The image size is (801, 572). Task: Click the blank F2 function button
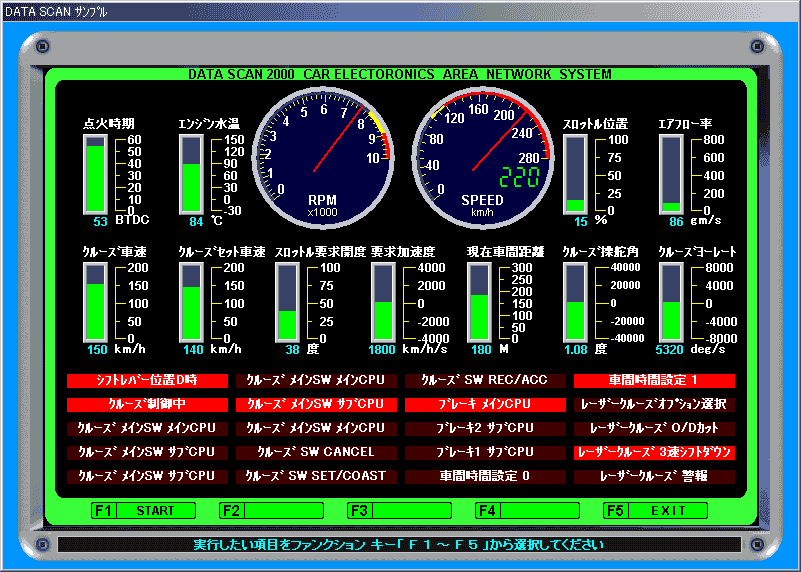(271, 510)
